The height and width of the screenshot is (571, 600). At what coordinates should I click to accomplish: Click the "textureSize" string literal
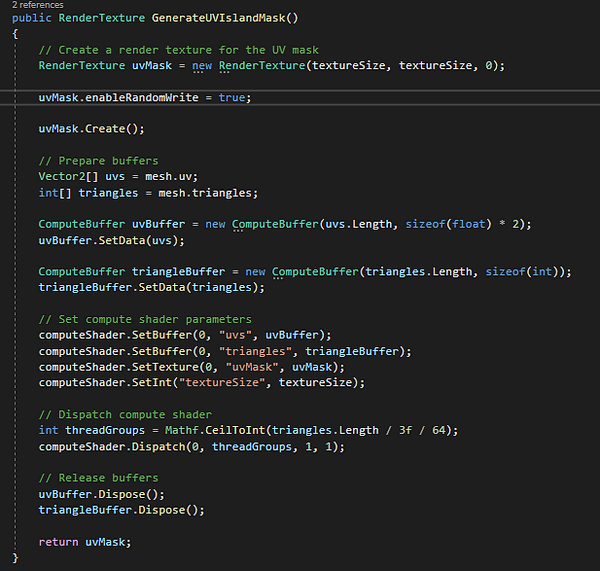pyautogui.click(x=222, y=382)
